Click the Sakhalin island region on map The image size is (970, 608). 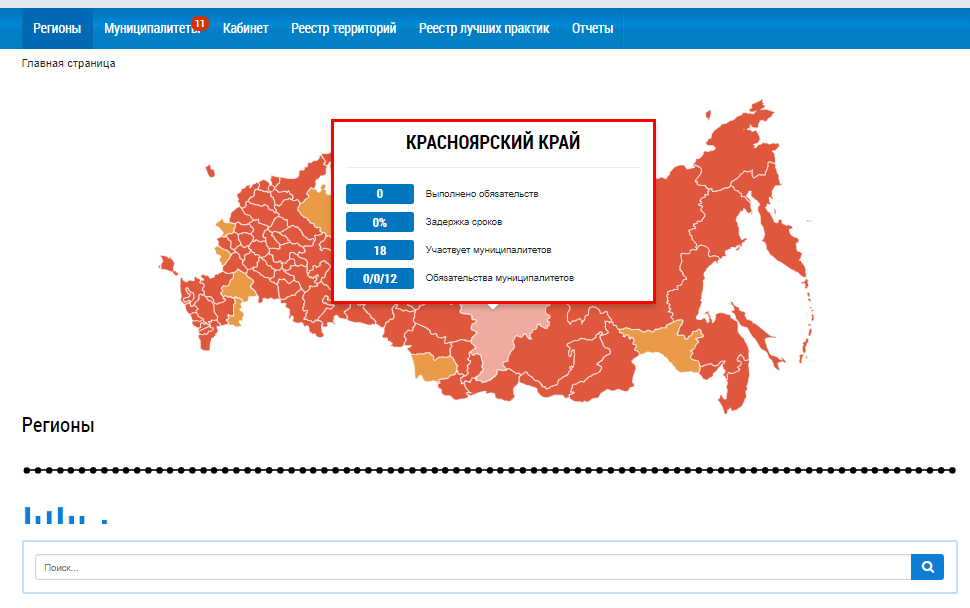pos(758,334)
